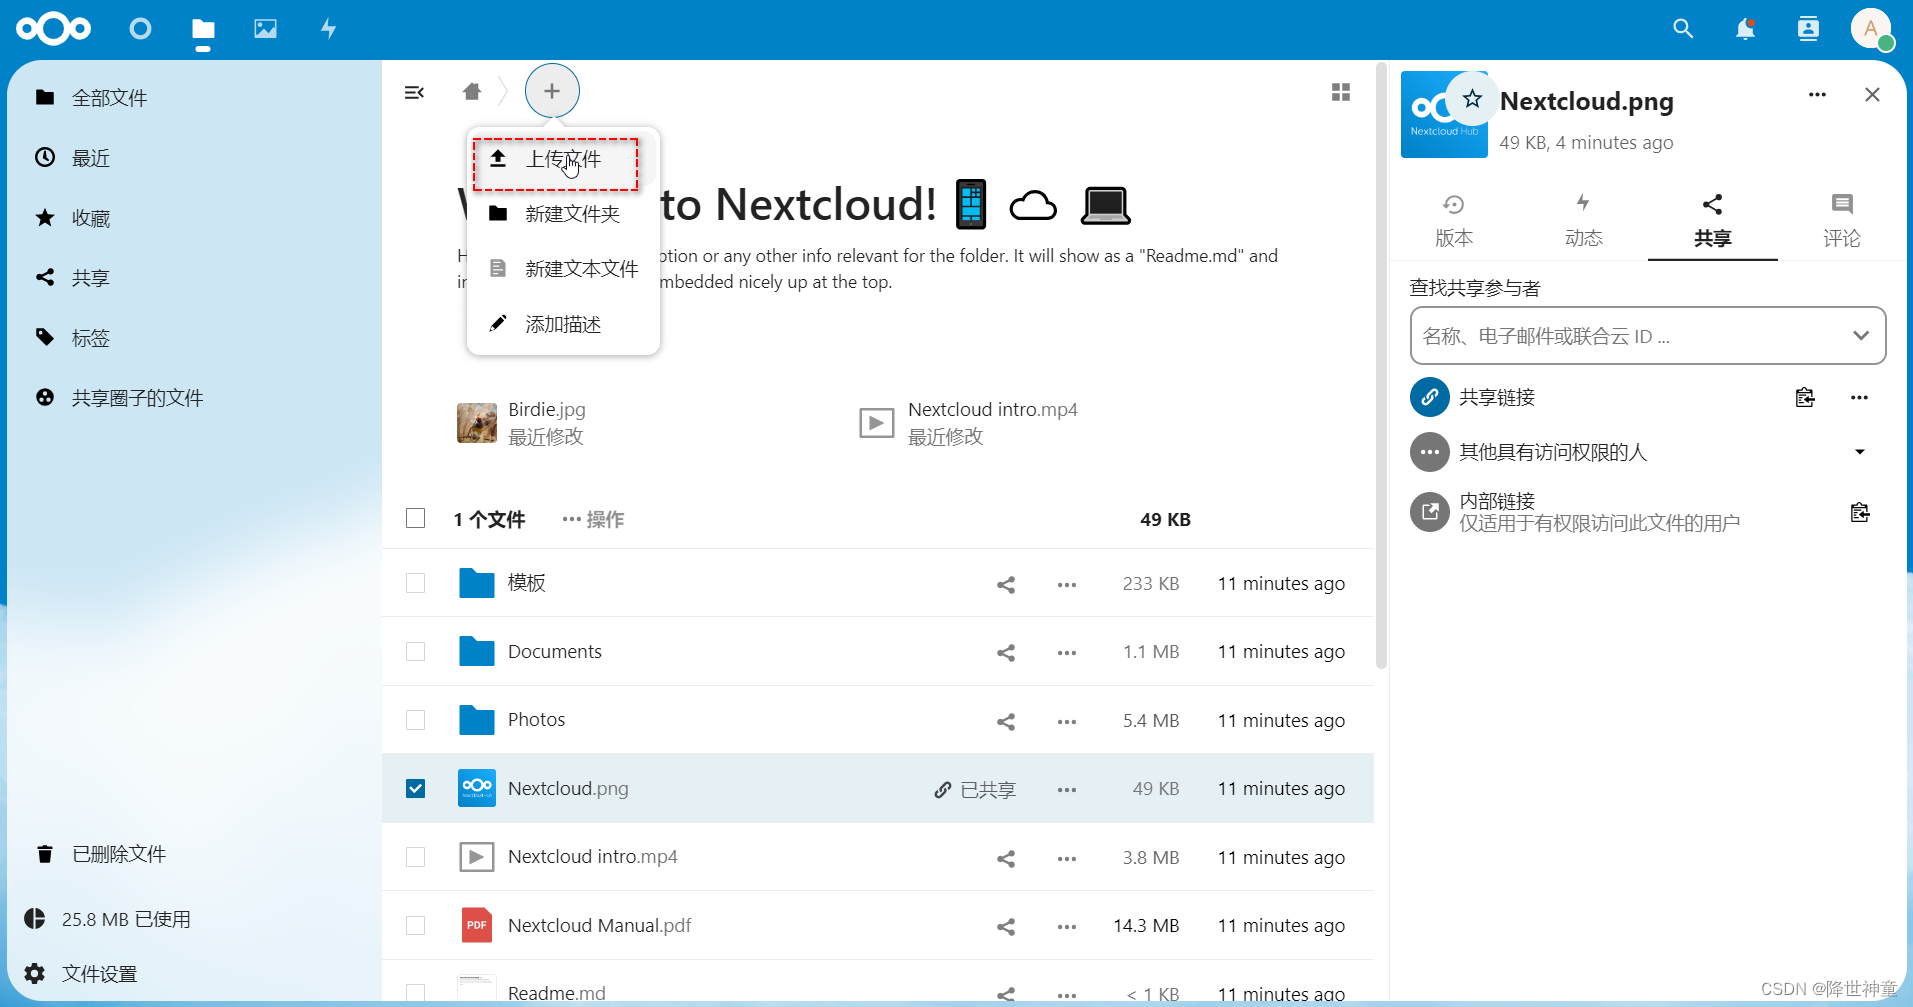Open the recent Nextcloud intro.mp4 item
Image resolution: width=1913 pixels, height=1007 pixels.
[x=969, y=423]
